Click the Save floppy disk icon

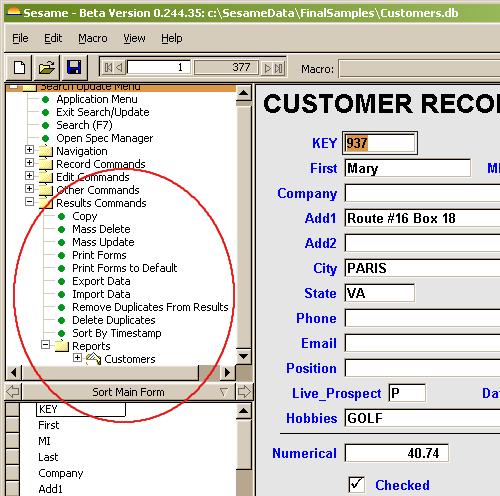tap(74, 68)
